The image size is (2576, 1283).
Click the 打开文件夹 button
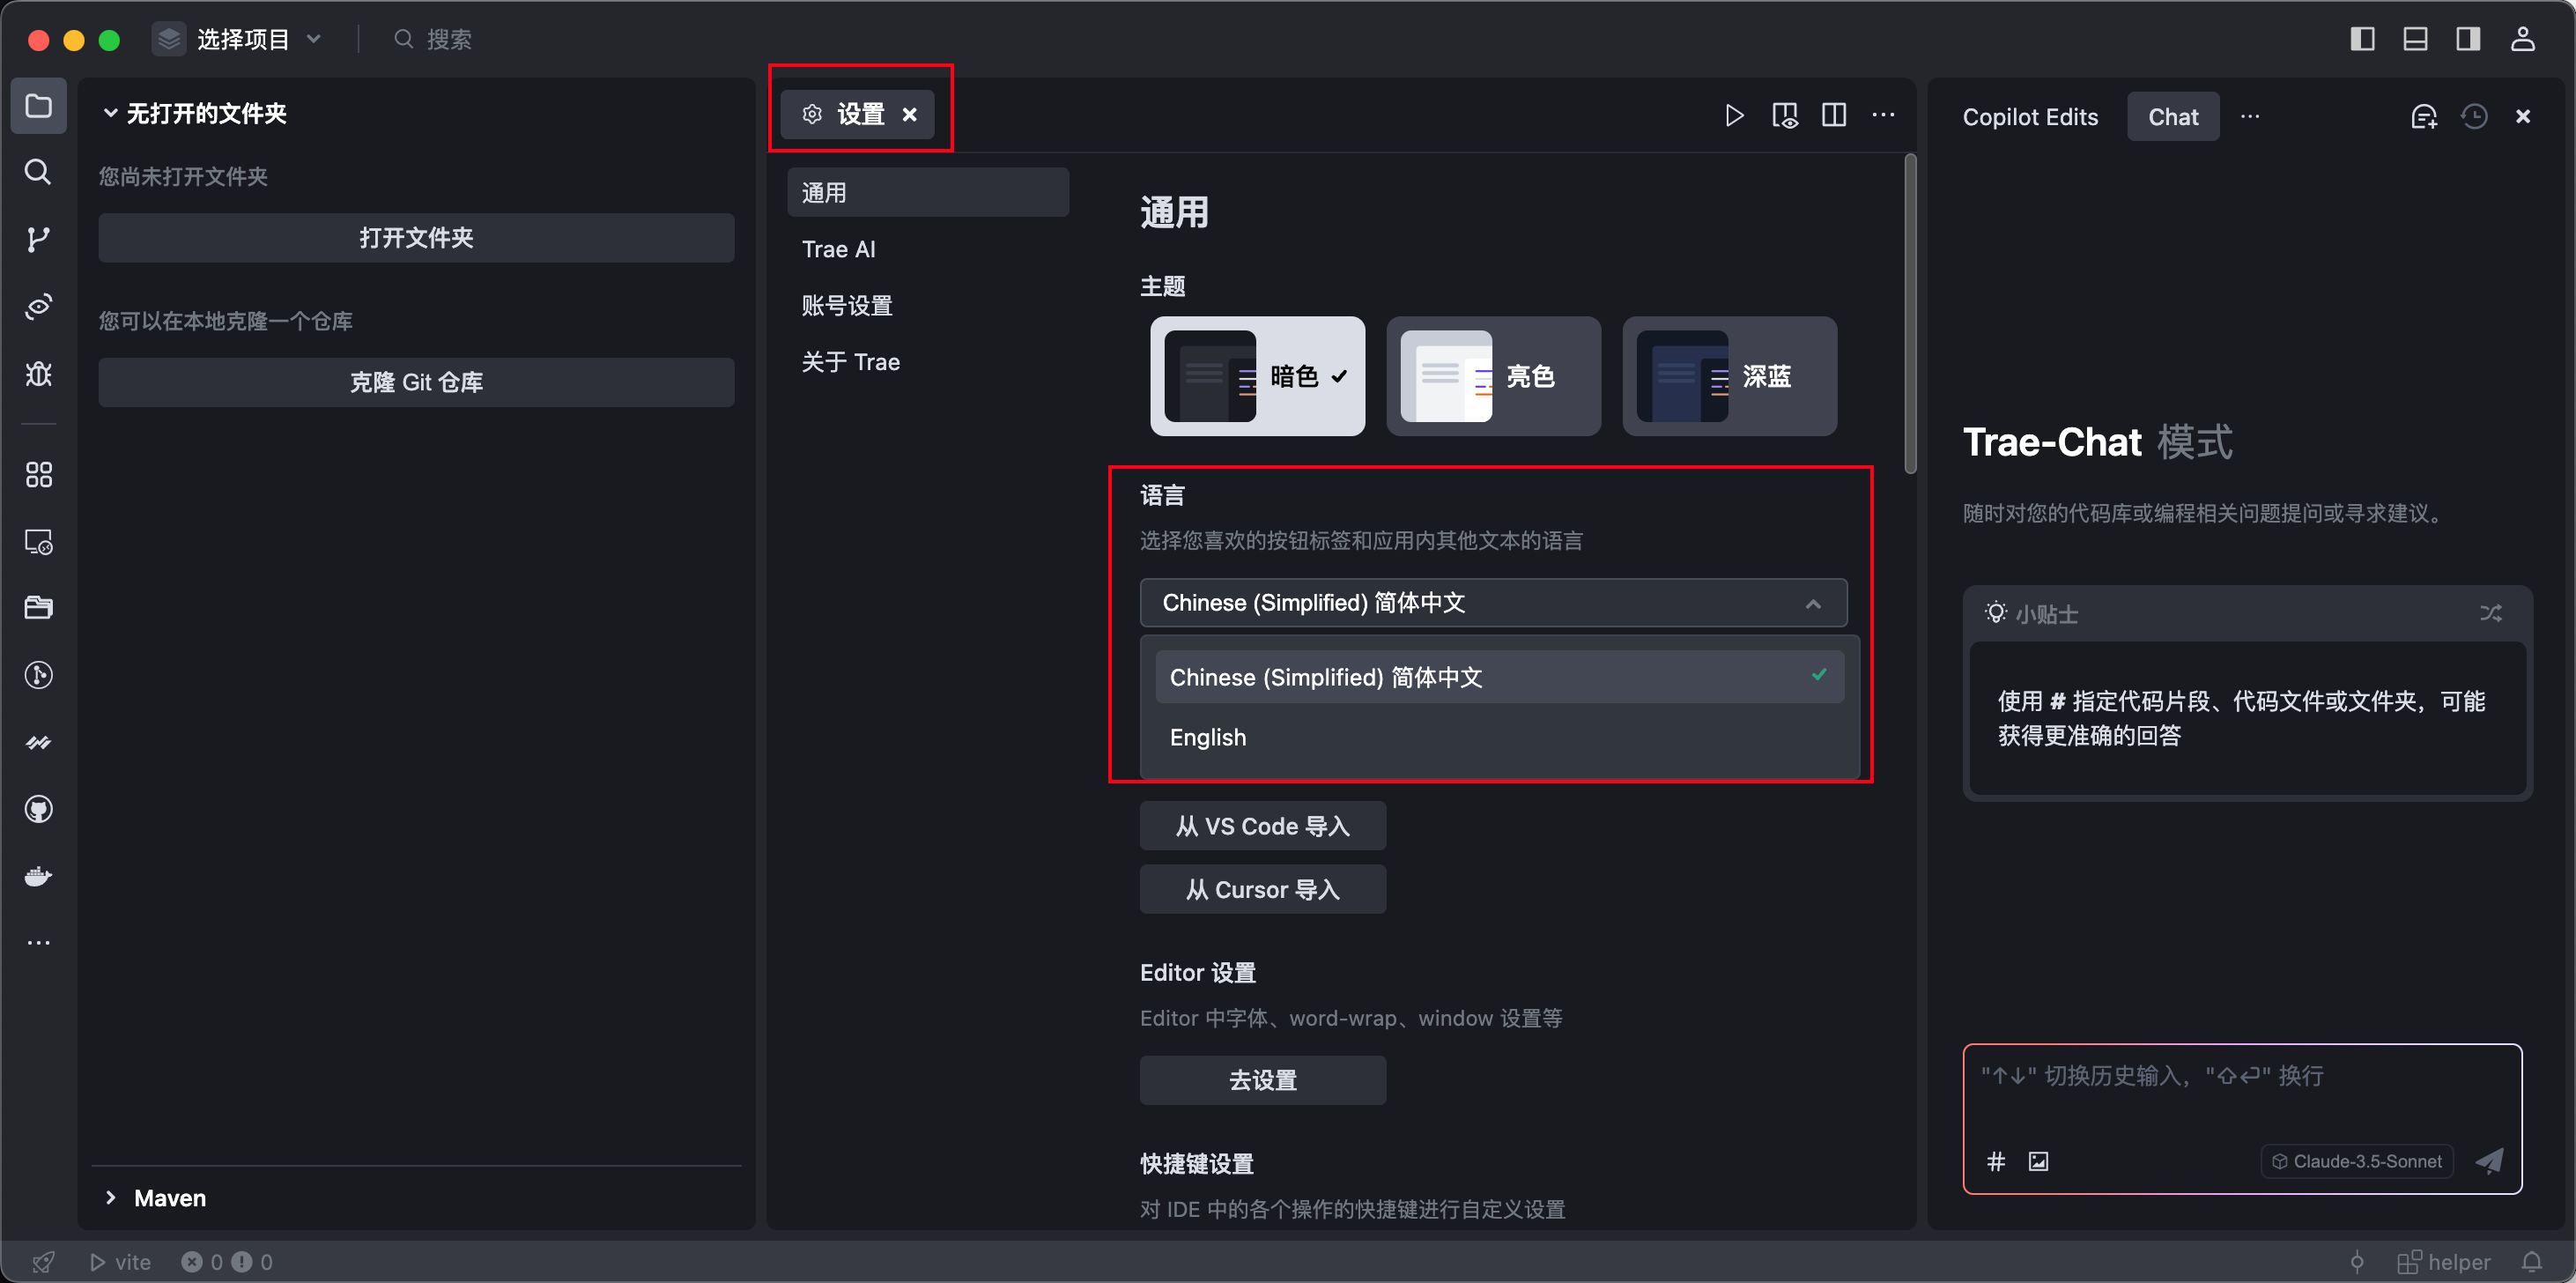coord(416,237)
